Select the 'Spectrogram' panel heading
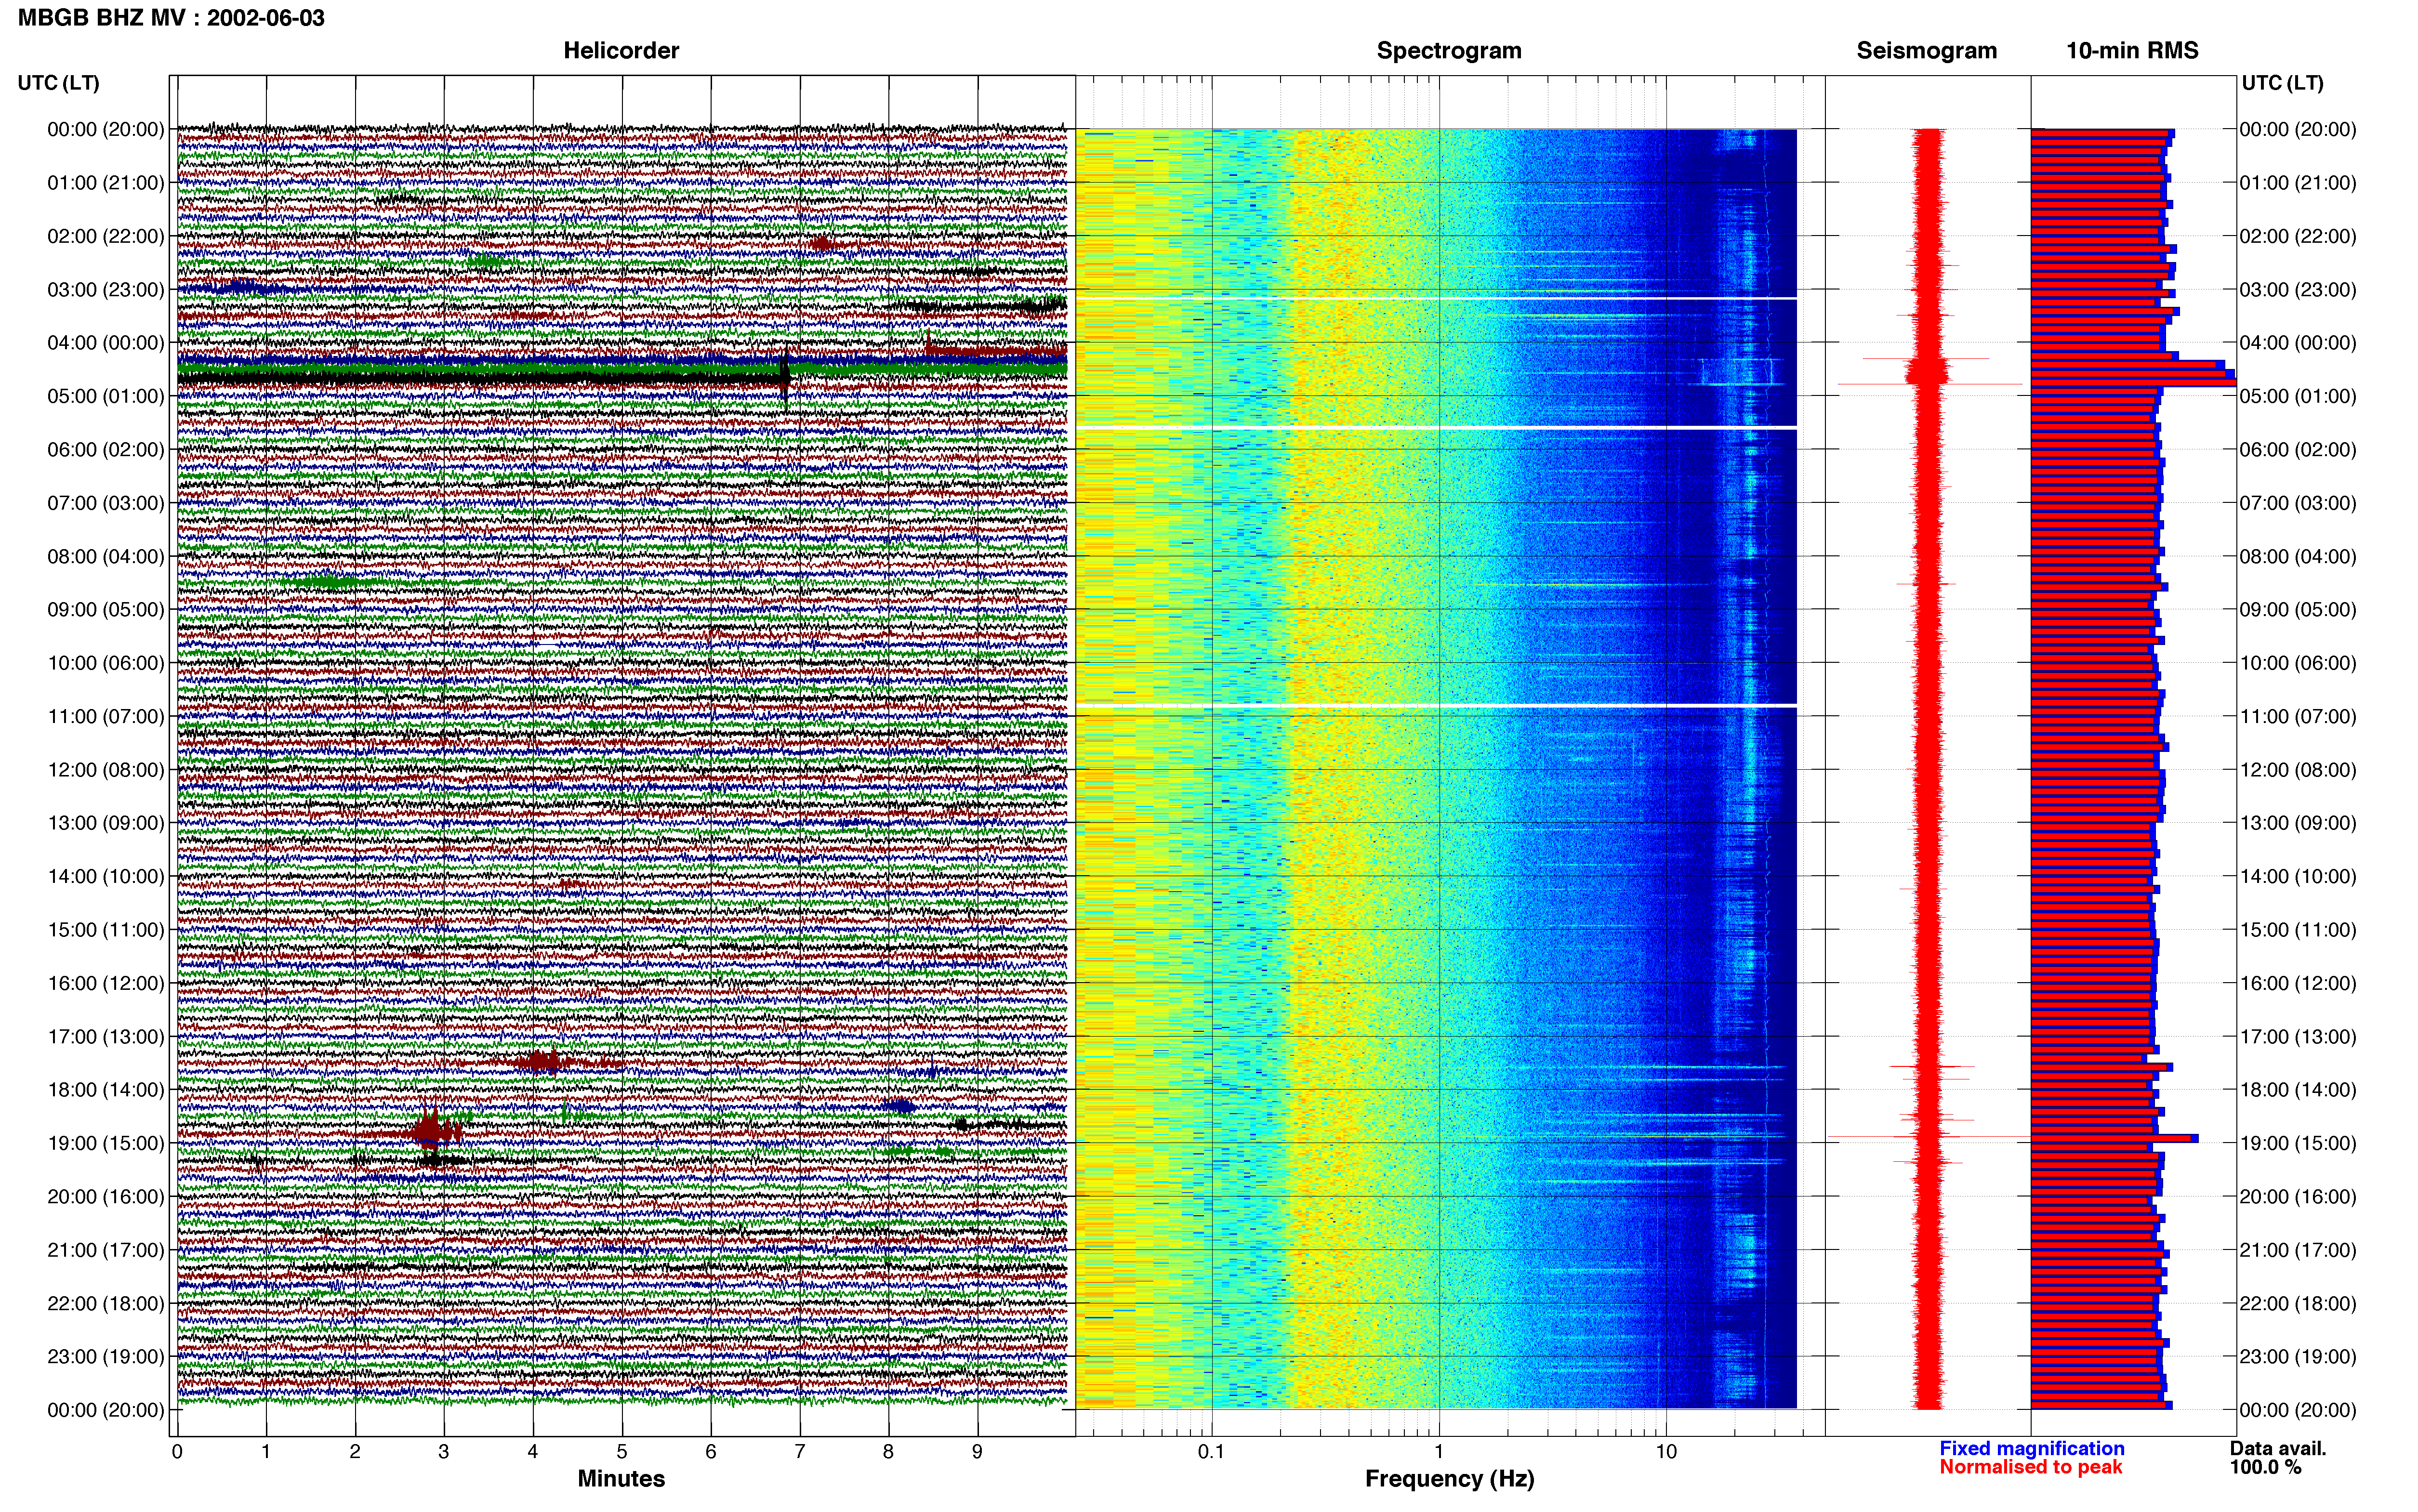2418x1512 pixels. [x=1449, y=51]
